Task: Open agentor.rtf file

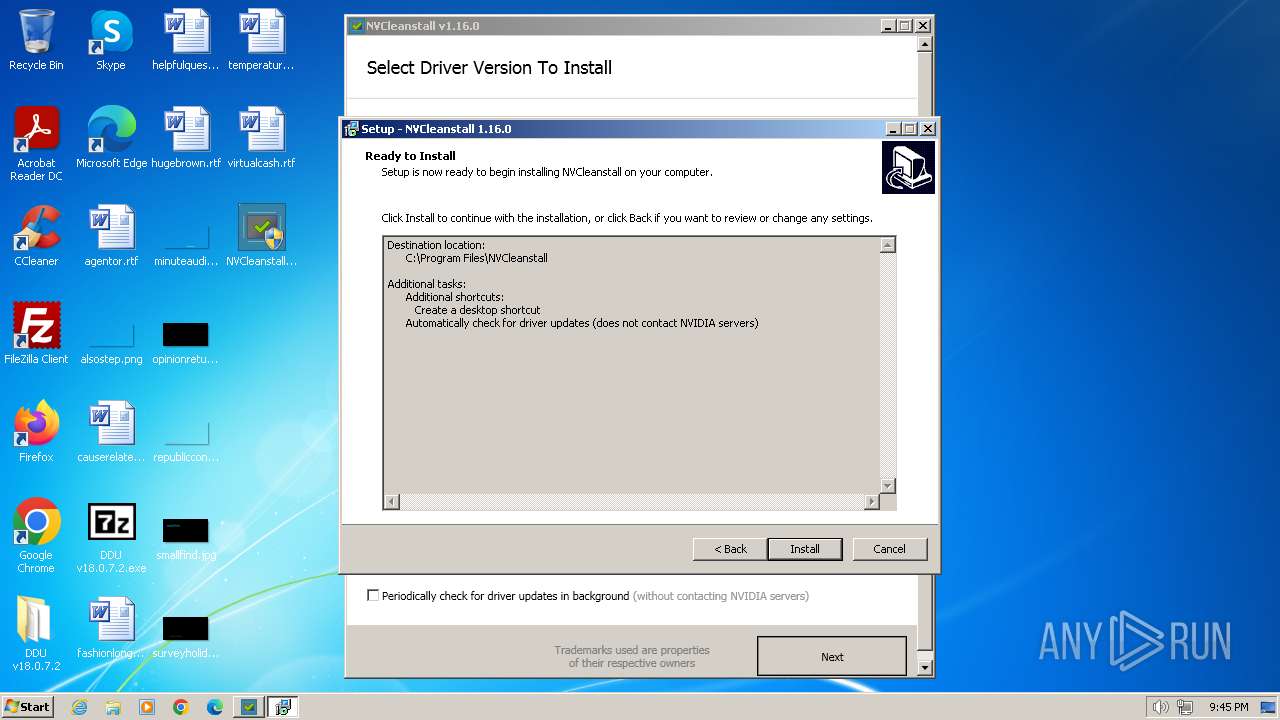Action: coord(111,236)
